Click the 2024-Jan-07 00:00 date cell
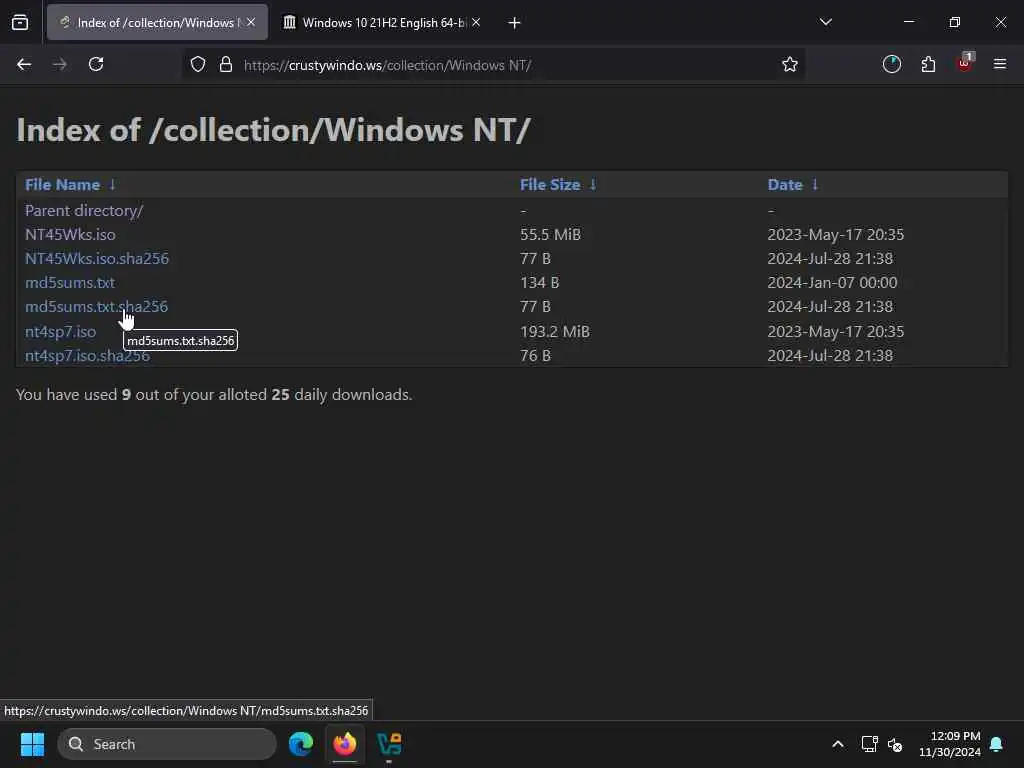This screenshot has height=768, width=1024. coord(832,283)
